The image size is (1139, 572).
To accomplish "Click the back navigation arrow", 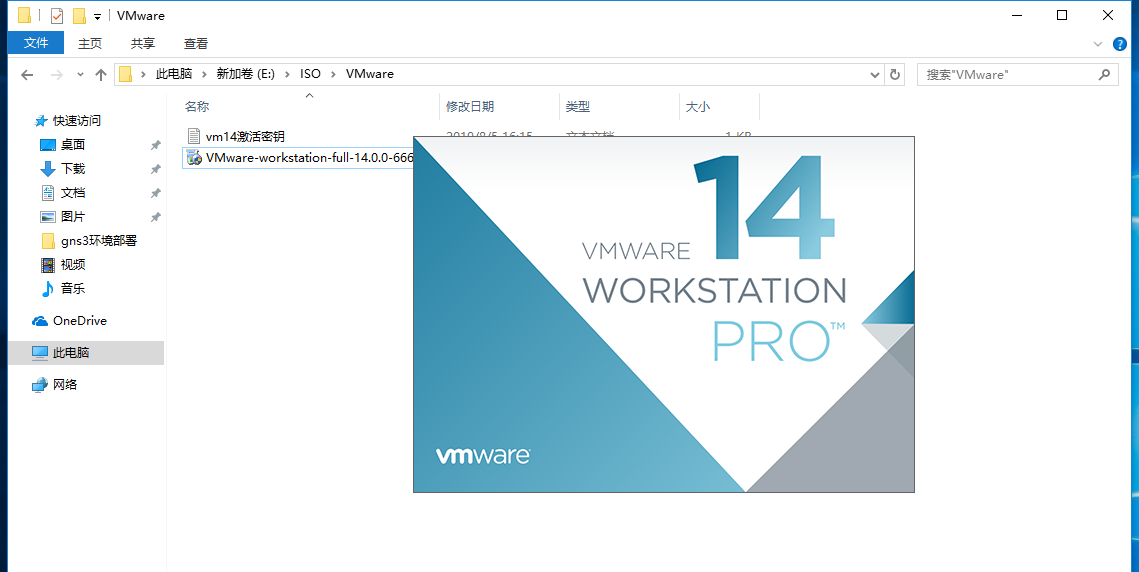I will click(x=27, y=74).
